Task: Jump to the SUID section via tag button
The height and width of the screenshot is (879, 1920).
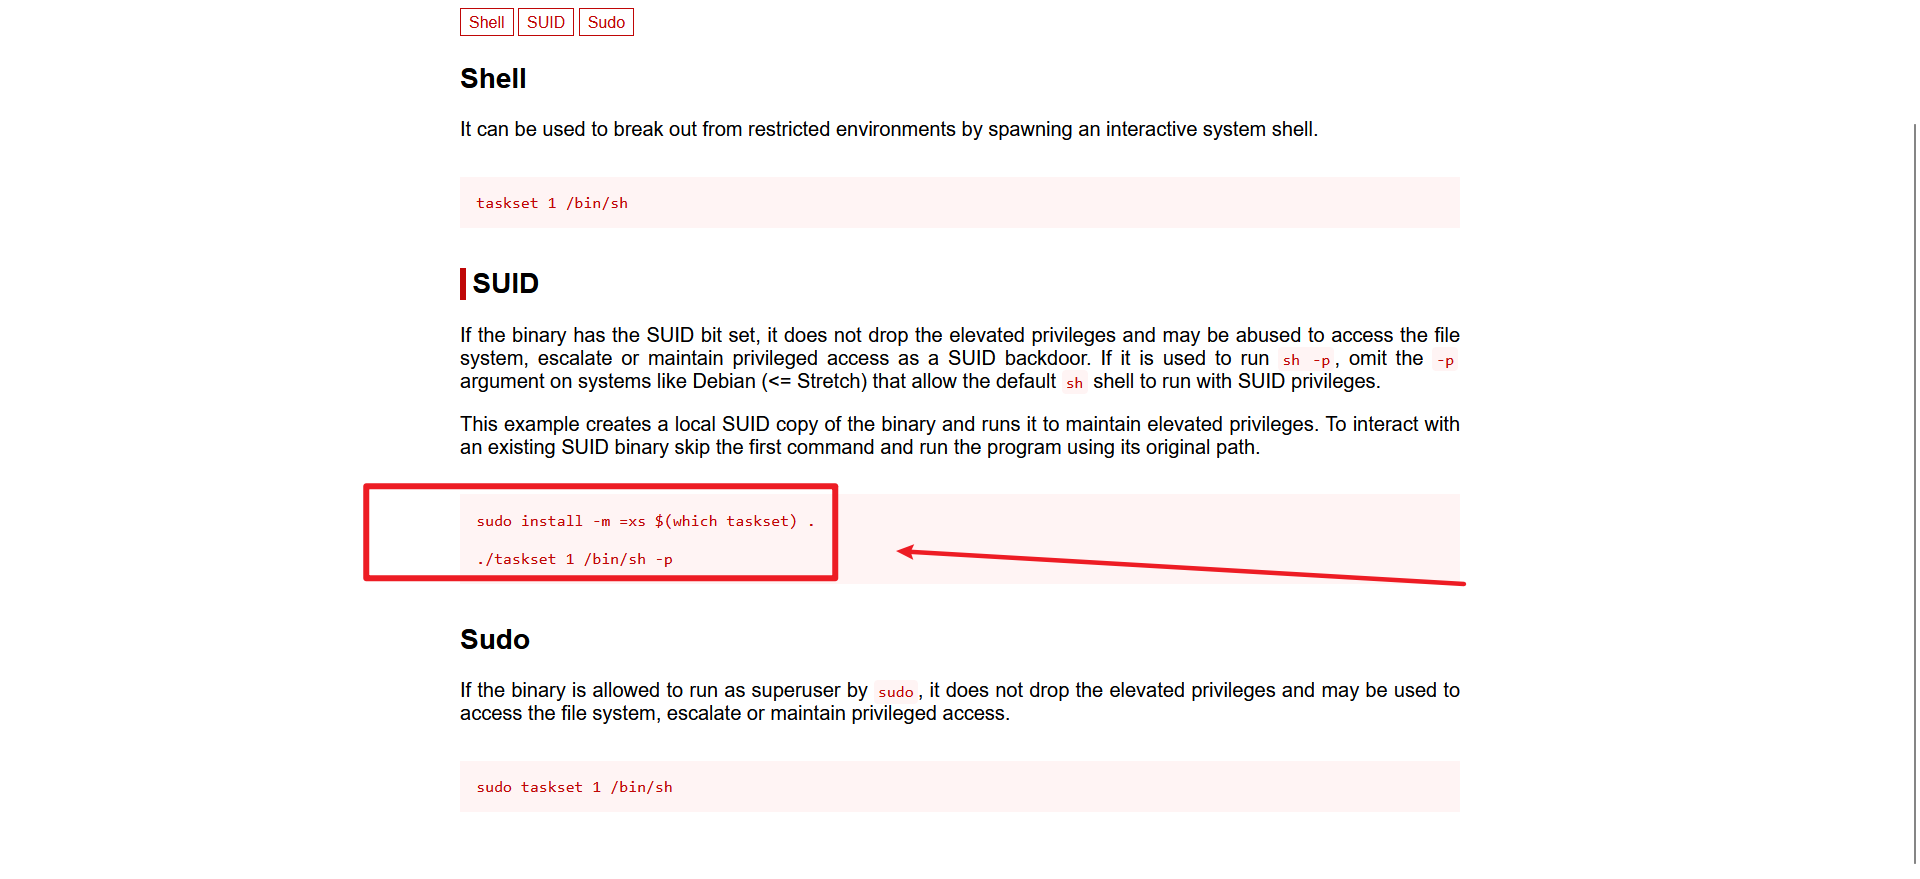Action: click(x=545, y=22)
